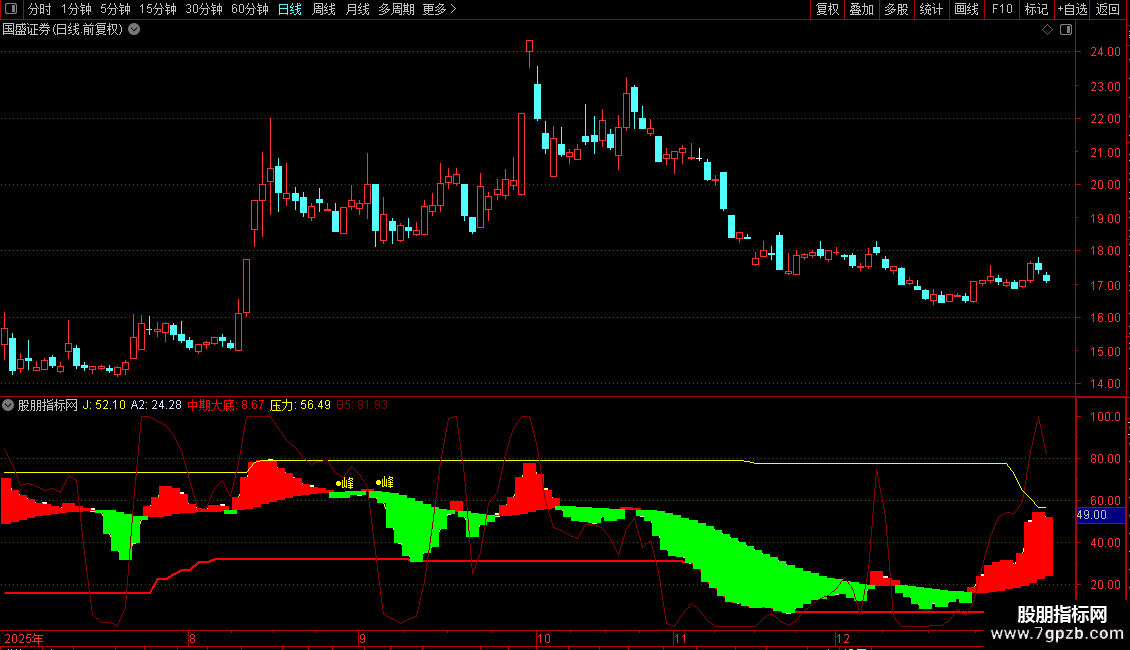
Task: Click the 返回 back button
Action: coord(1108,9)
